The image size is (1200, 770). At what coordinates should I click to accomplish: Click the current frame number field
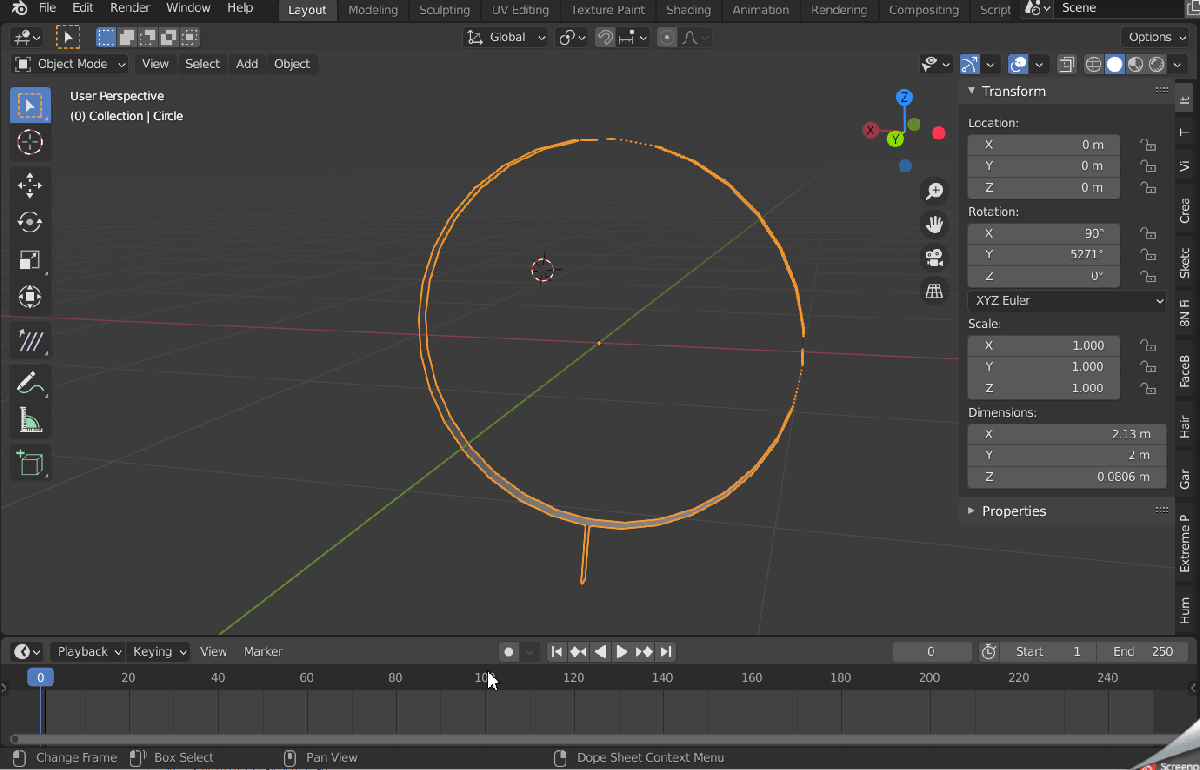932,652
